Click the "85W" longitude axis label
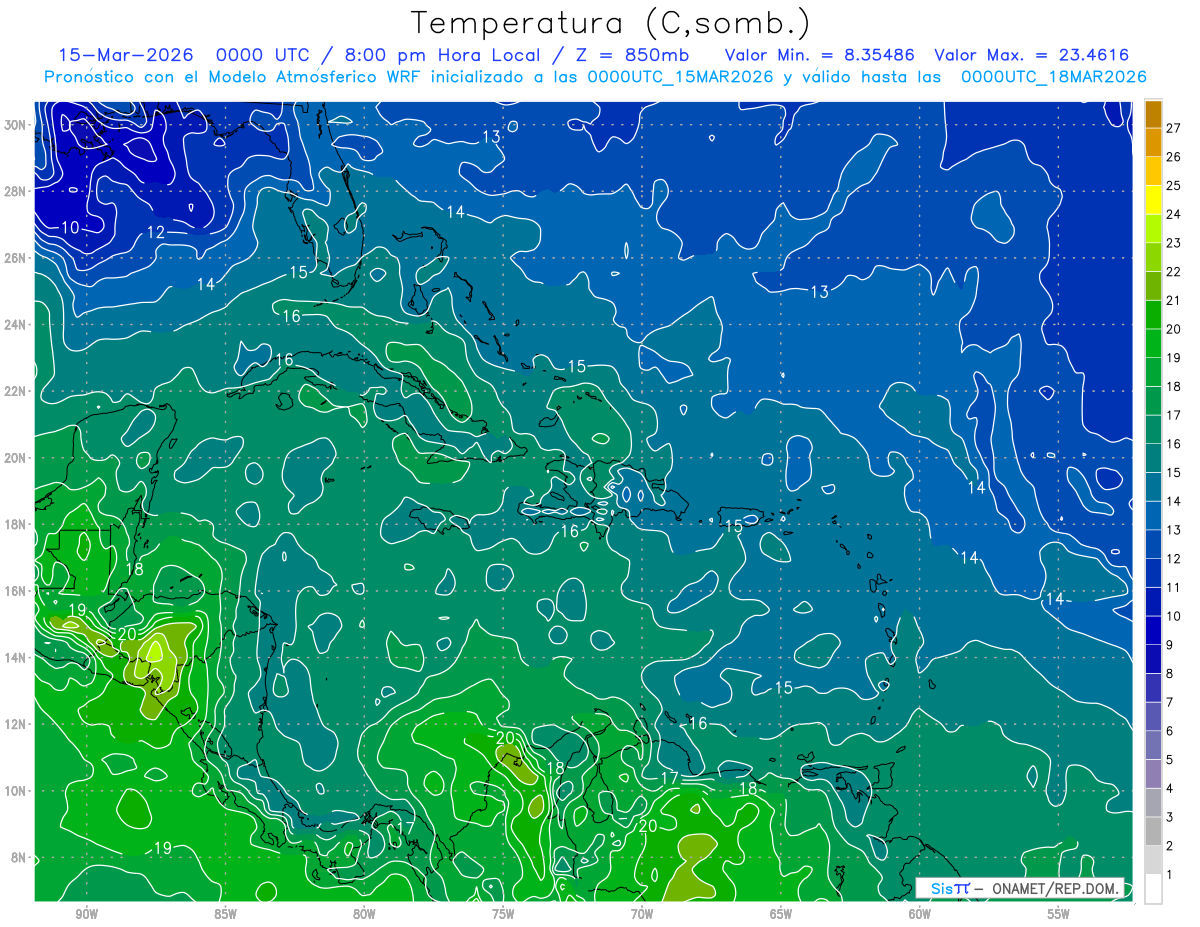This screenshot has width=1200, height=927. point(225,915)
